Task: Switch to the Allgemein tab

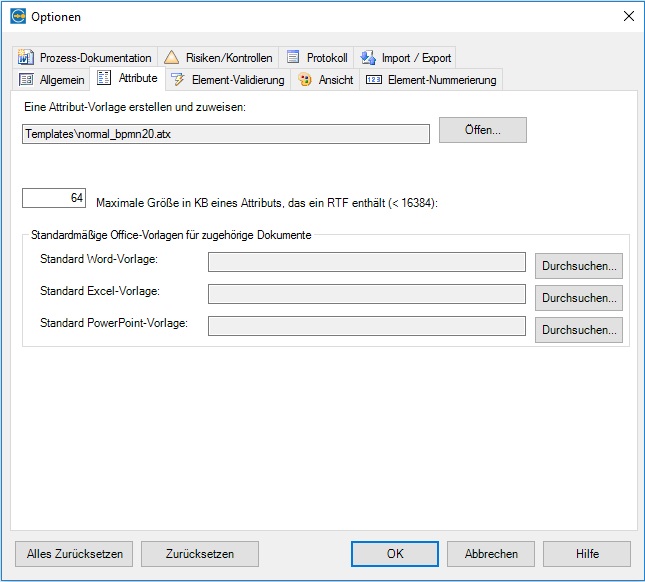Action: tap(51, 79)
